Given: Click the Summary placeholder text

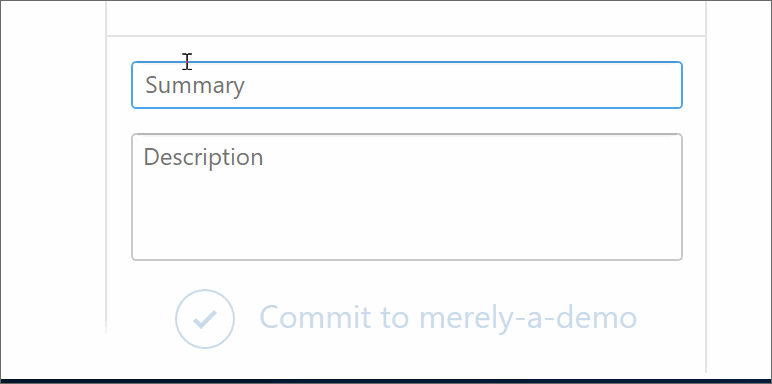Looking at the screenshot, I should (x=195, y=86).
